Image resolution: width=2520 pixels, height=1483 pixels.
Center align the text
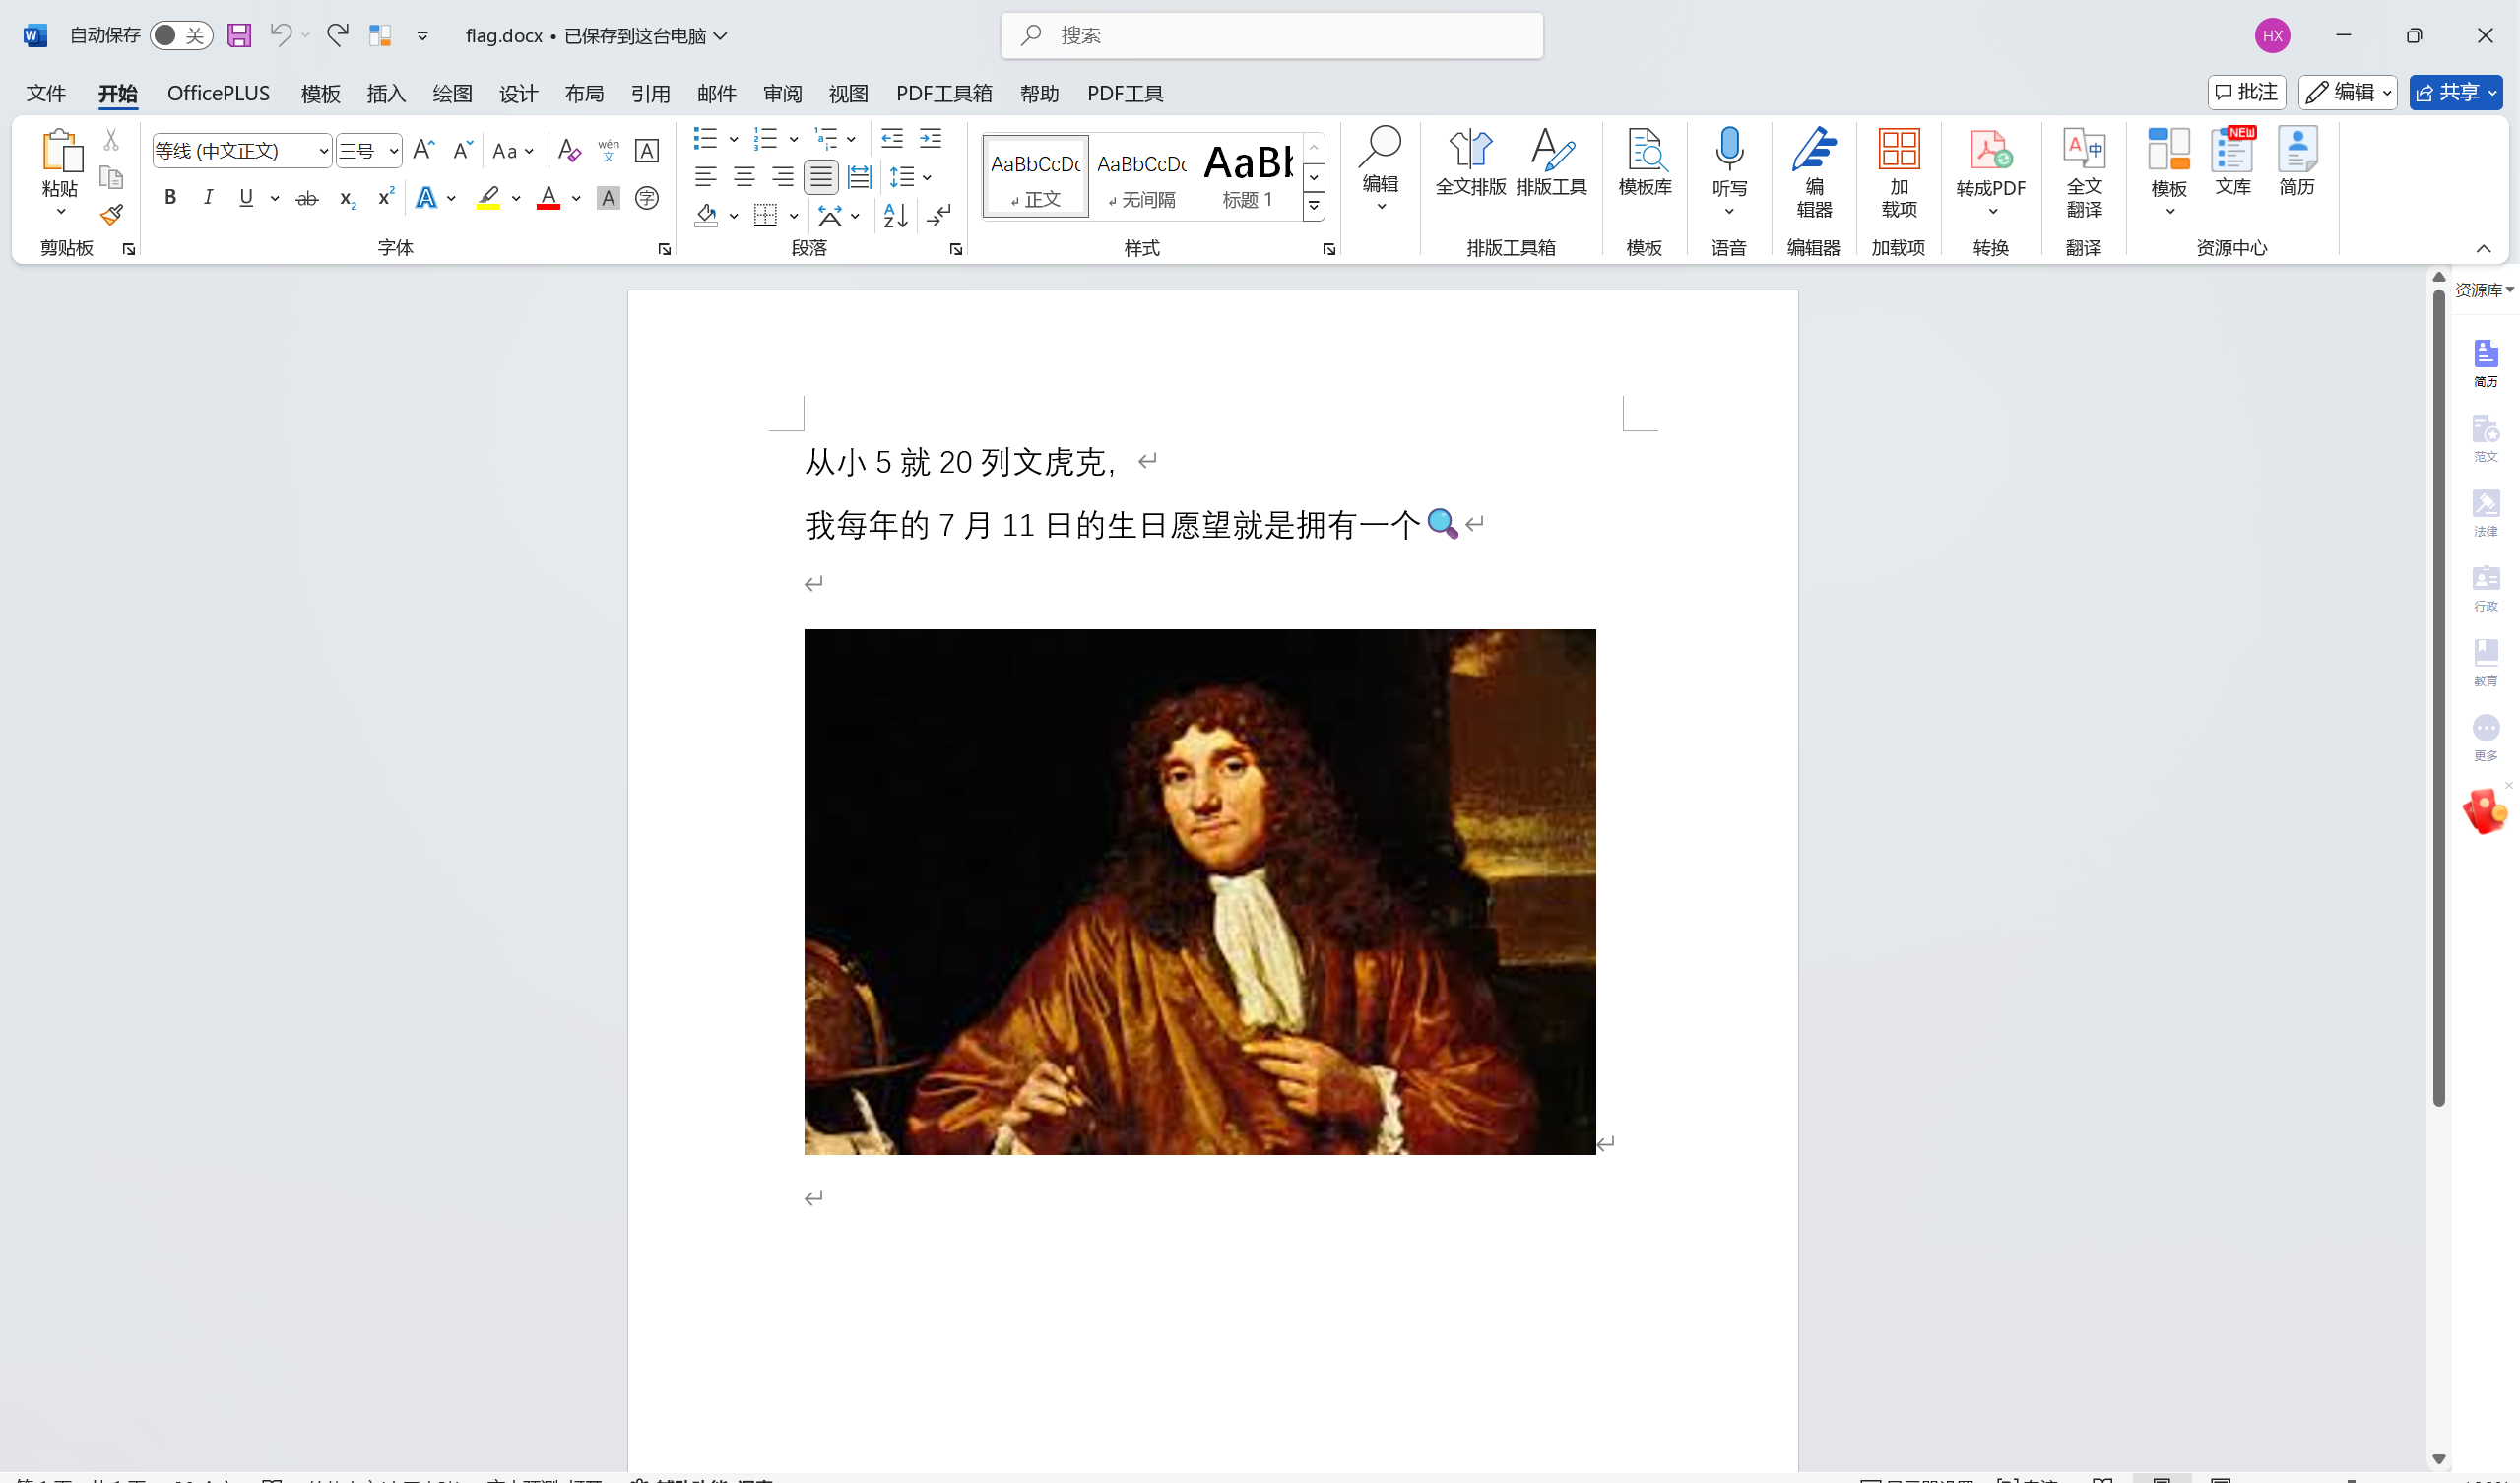click(744, 177)
